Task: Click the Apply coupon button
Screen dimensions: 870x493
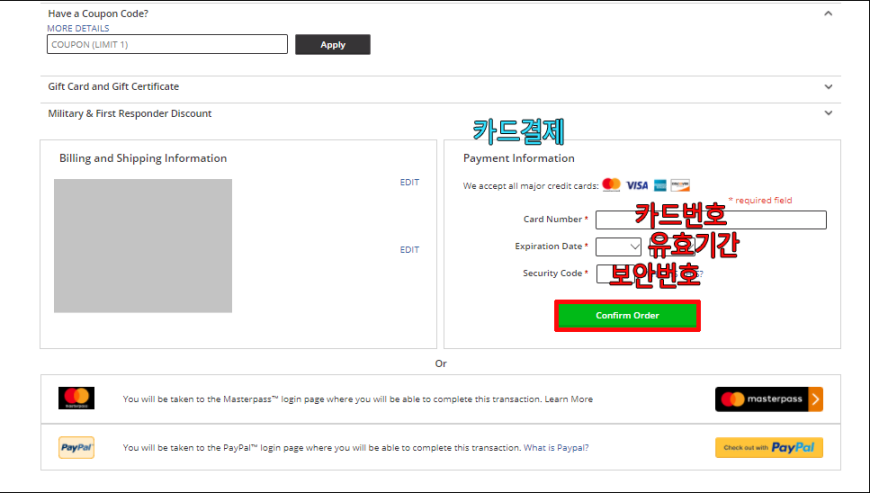Action: 333,44
